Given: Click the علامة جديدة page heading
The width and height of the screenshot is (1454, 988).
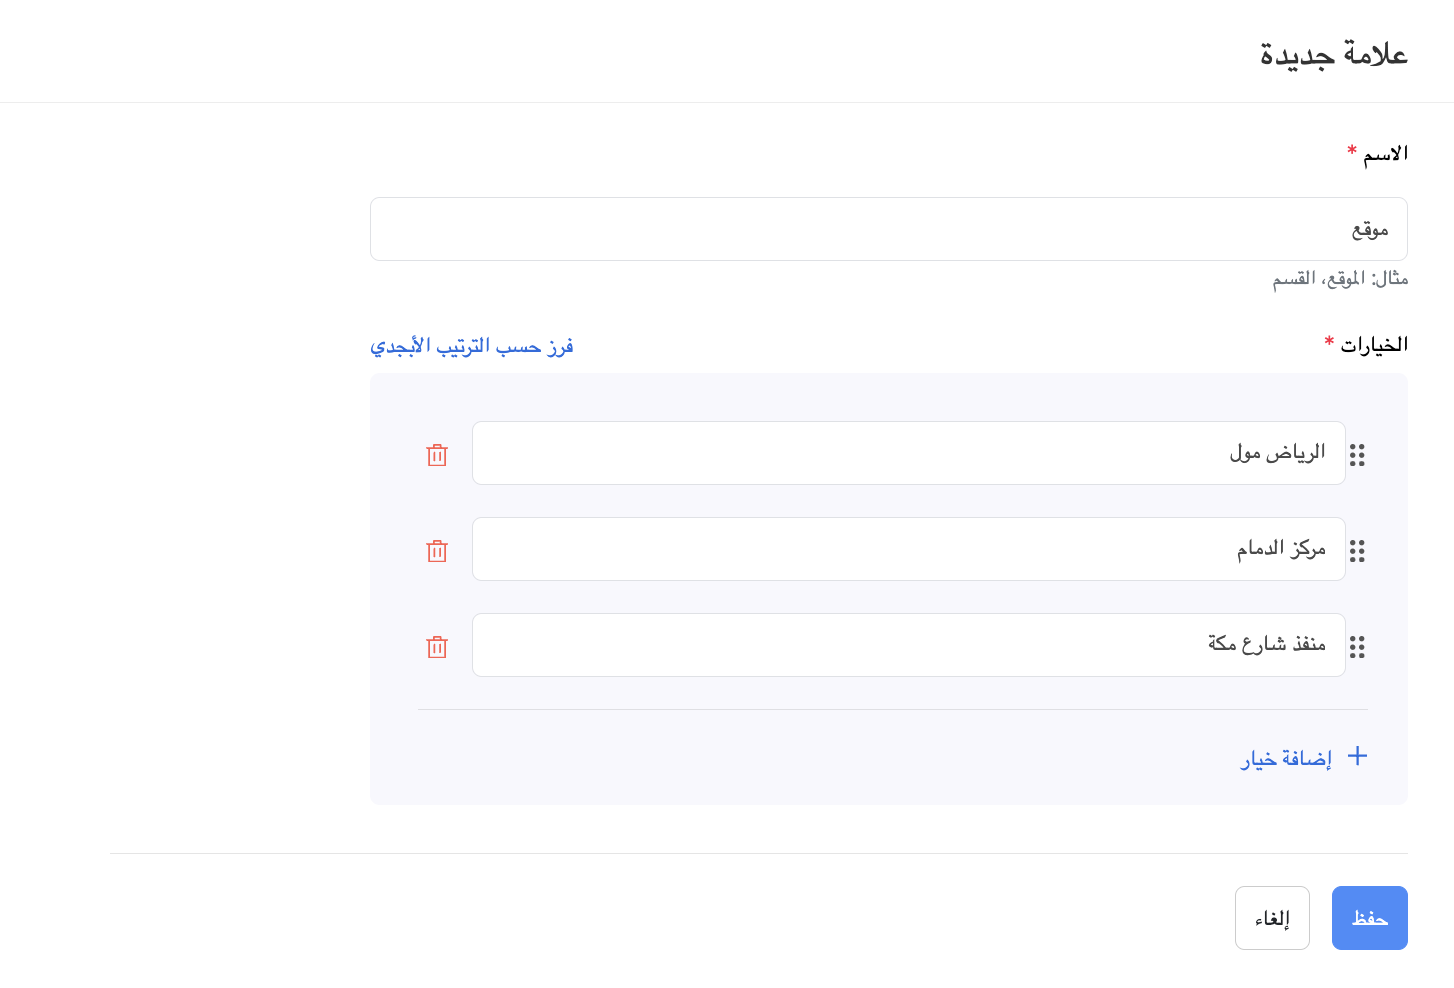Looking at the screenshot, I should (x=1333, y=54).
